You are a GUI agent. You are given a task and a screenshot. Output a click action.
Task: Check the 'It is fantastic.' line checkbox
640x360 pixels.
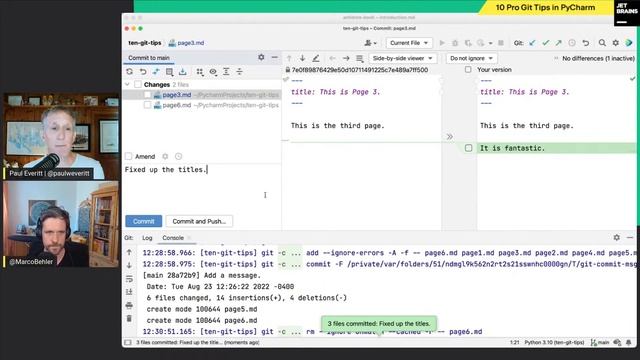point(469,148)
